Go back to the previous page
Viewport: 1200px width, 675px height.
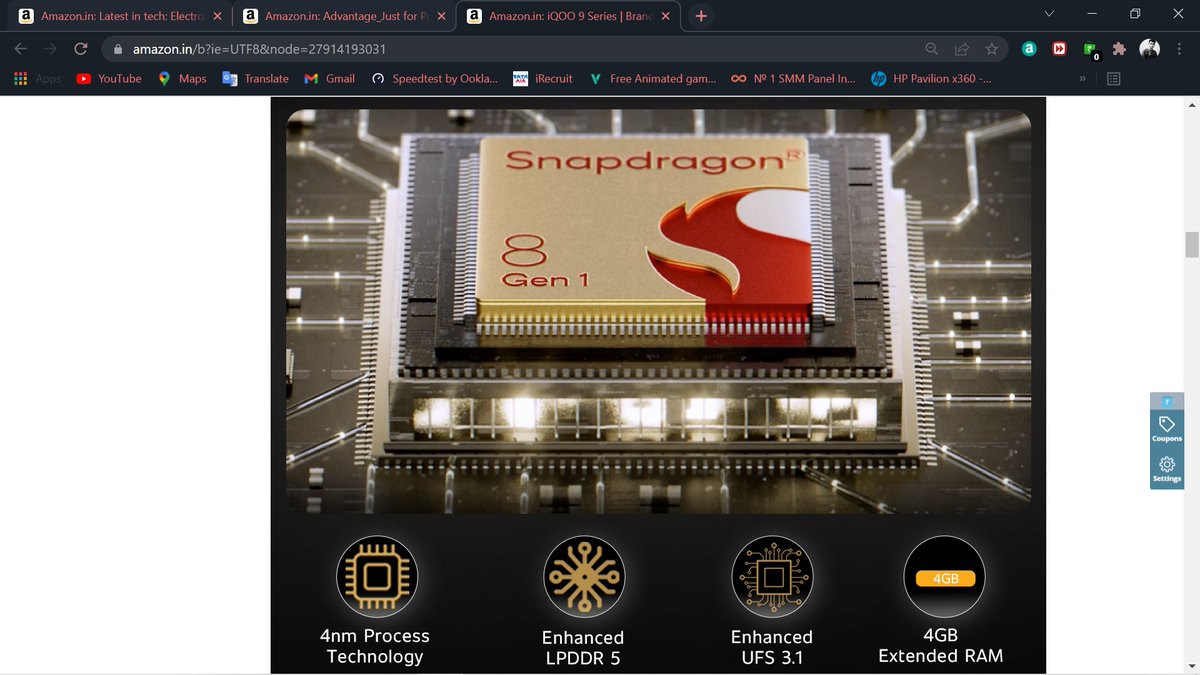(21, 48)
